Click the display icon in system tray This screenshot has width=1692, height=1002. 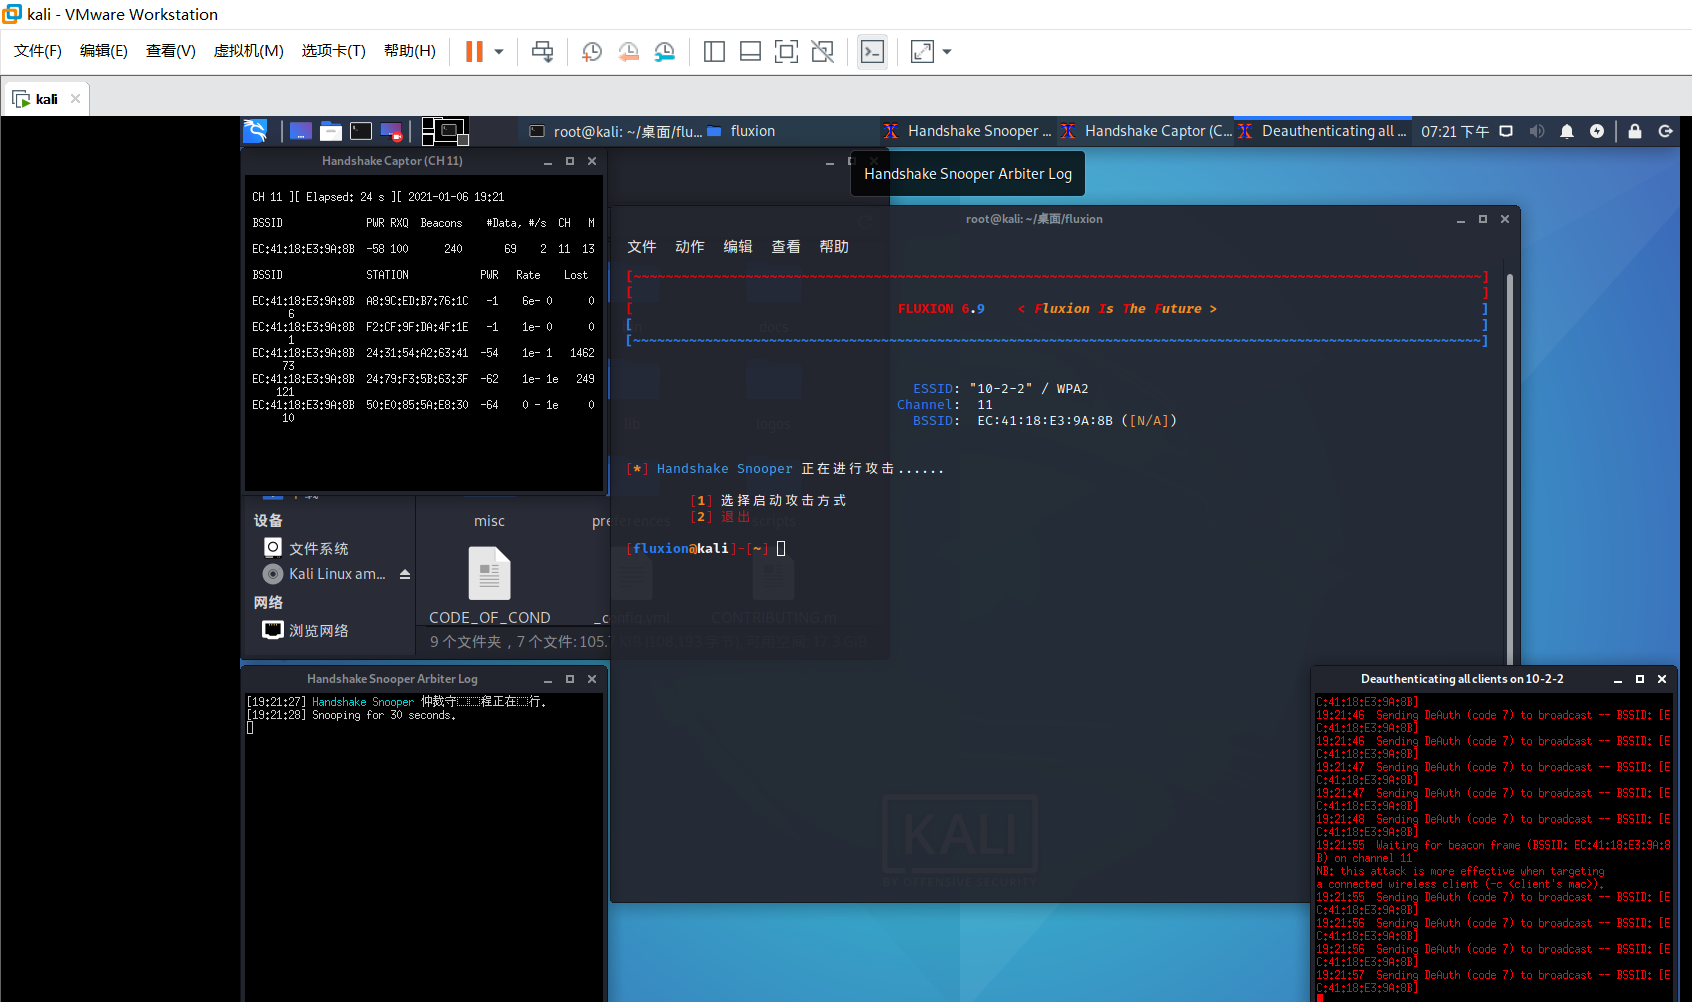1506,131
